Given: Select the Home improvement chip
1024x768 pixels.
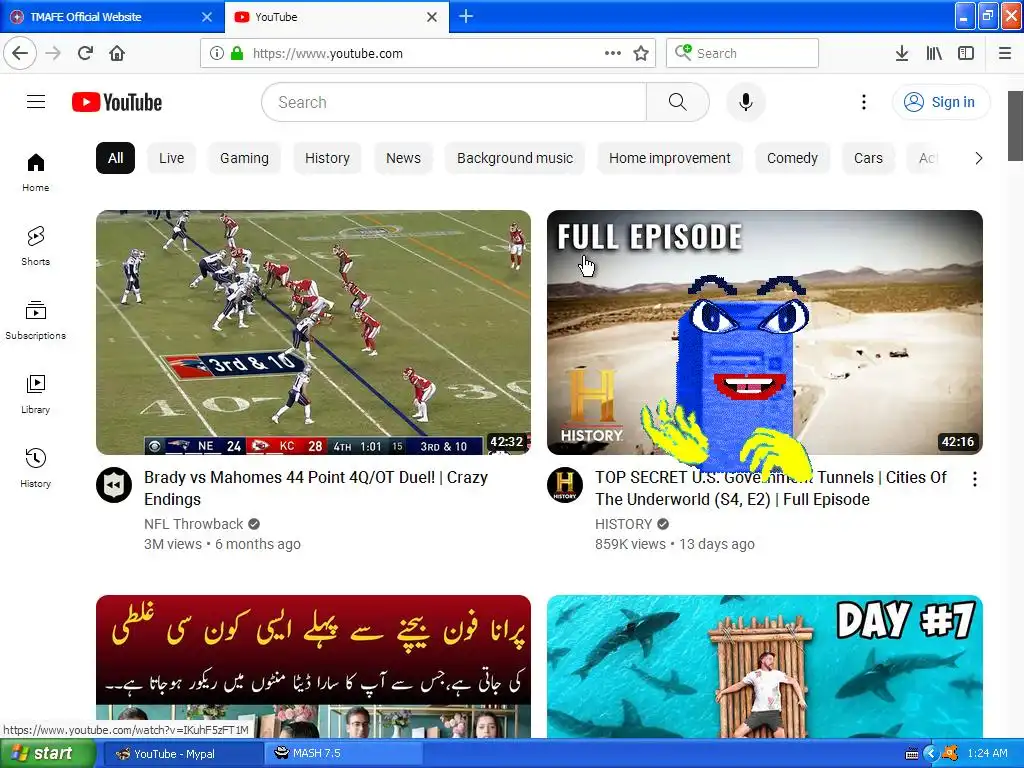Looking at the screenshot, I should [x=669, y=158].
